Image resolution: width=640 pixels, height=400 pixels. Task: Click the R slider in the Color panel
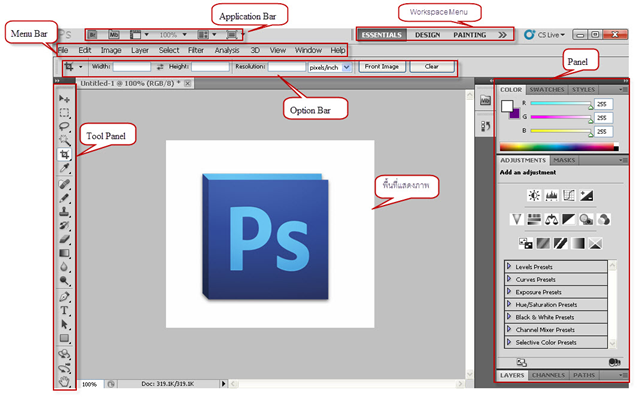coord(560,104)
